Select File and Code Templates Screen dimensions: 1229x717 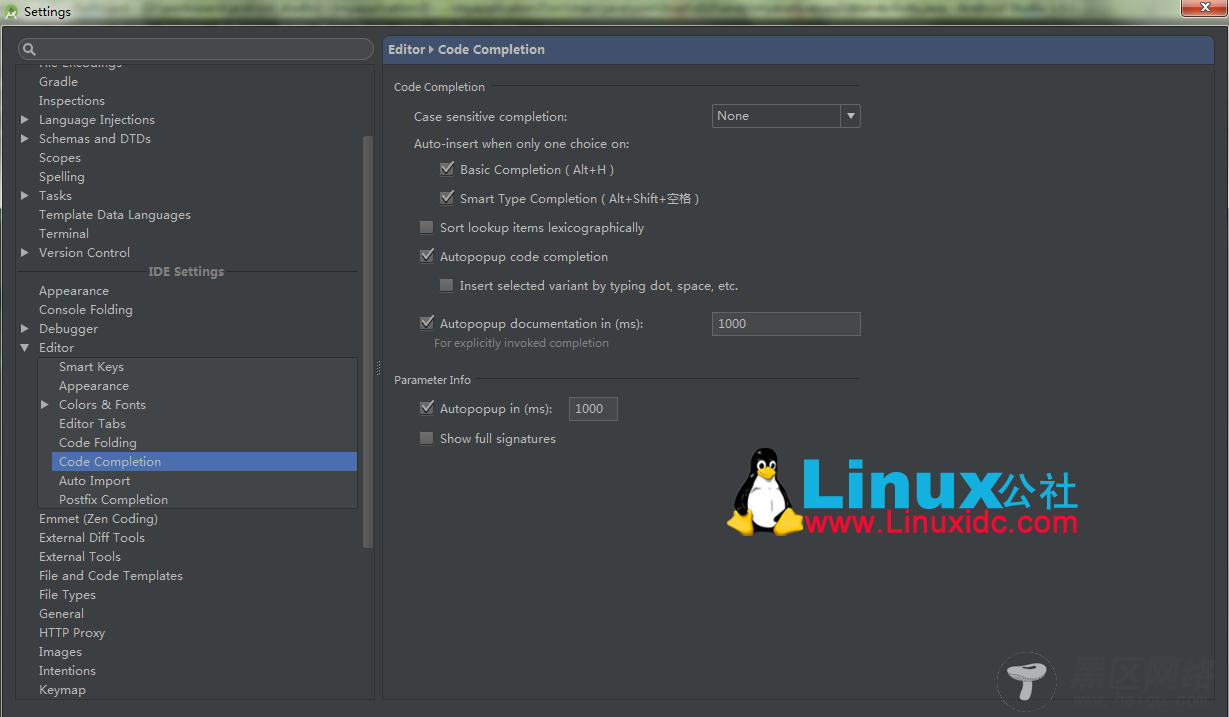coord(111,576)
